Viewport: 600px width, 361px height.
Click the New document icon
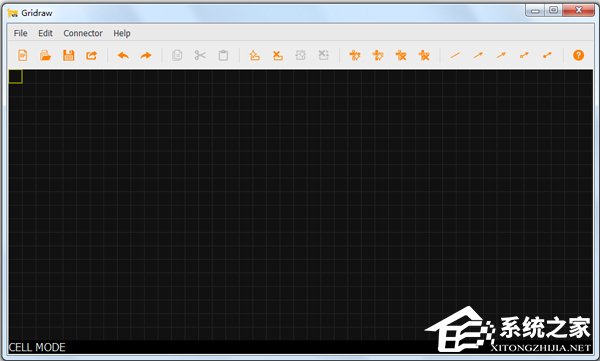pyautogui.click(x=23, y=56)
